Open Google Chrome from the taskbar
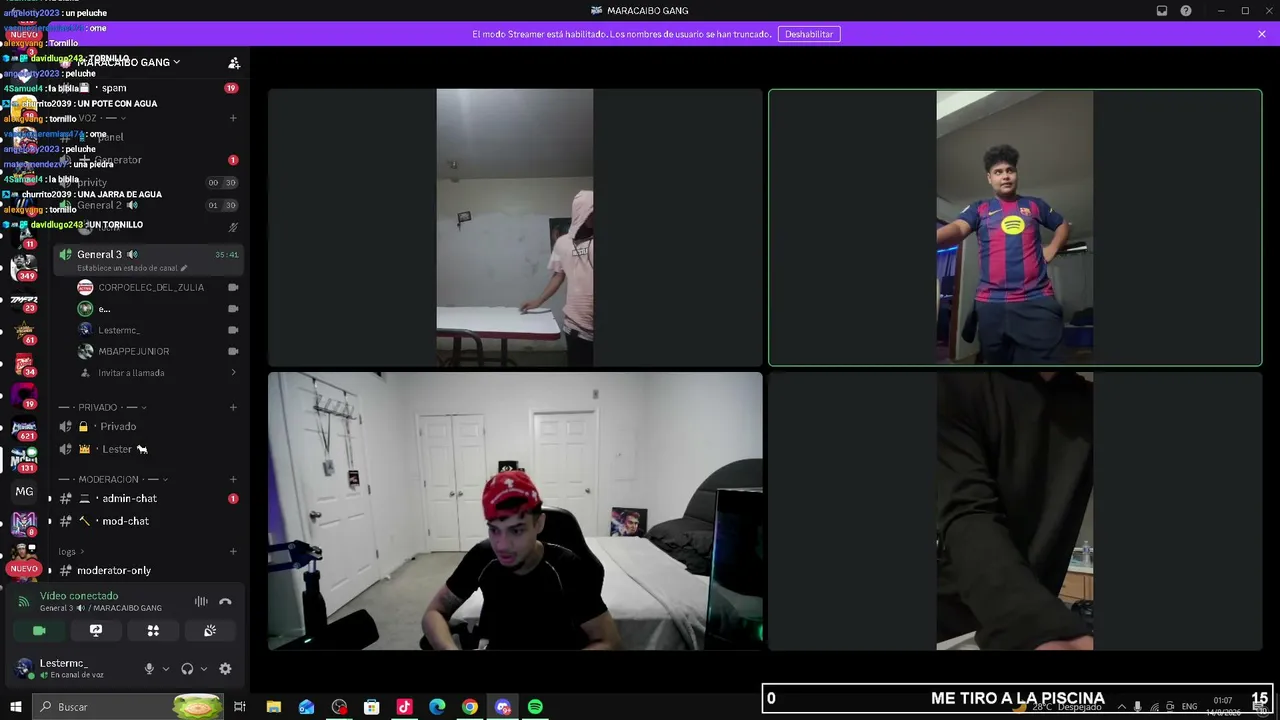The height and width of the screenshot is (720, 1280). click(470, 707)
